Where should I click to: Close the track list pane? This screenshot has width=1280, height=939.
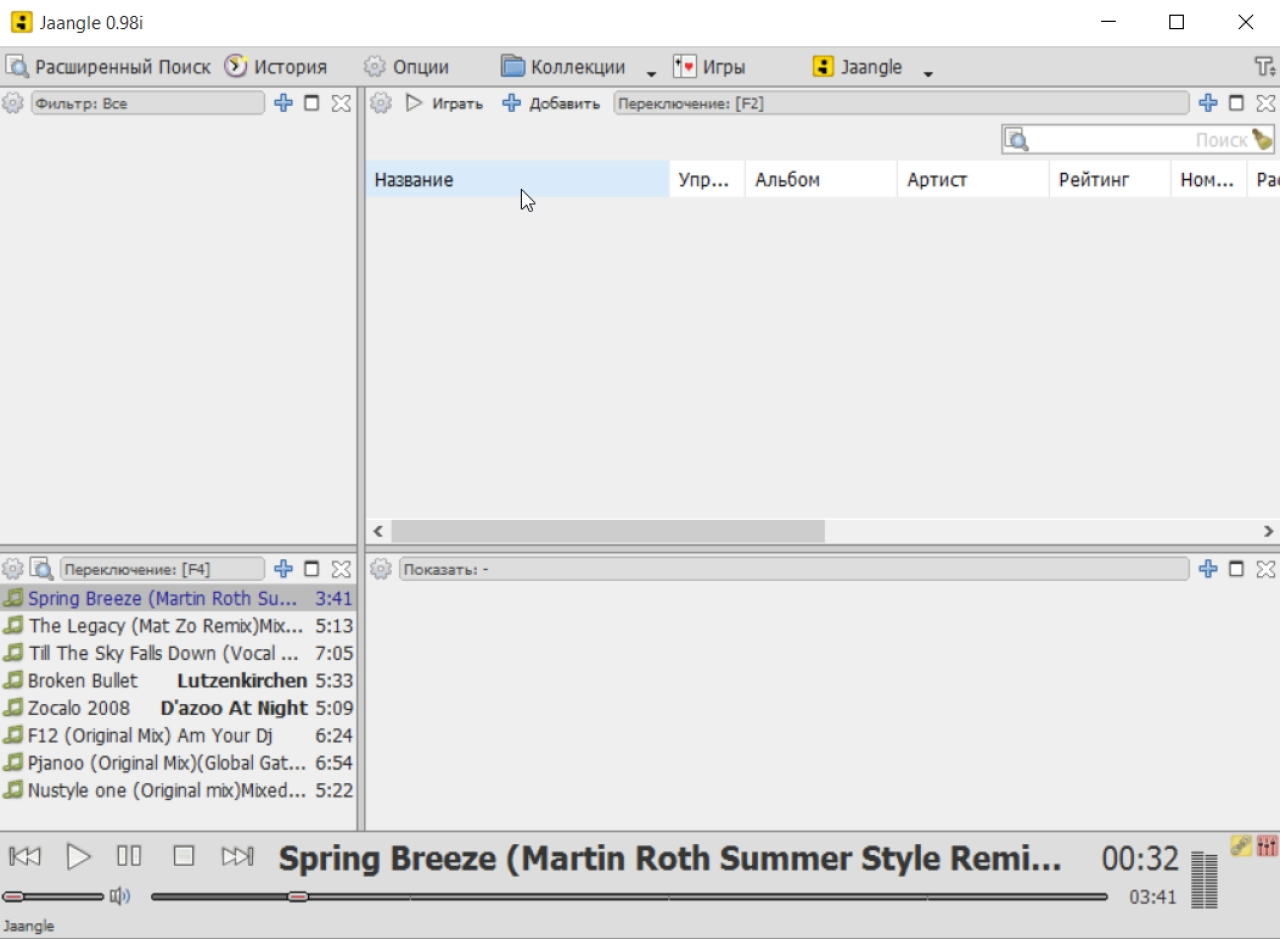point(1265,103)
